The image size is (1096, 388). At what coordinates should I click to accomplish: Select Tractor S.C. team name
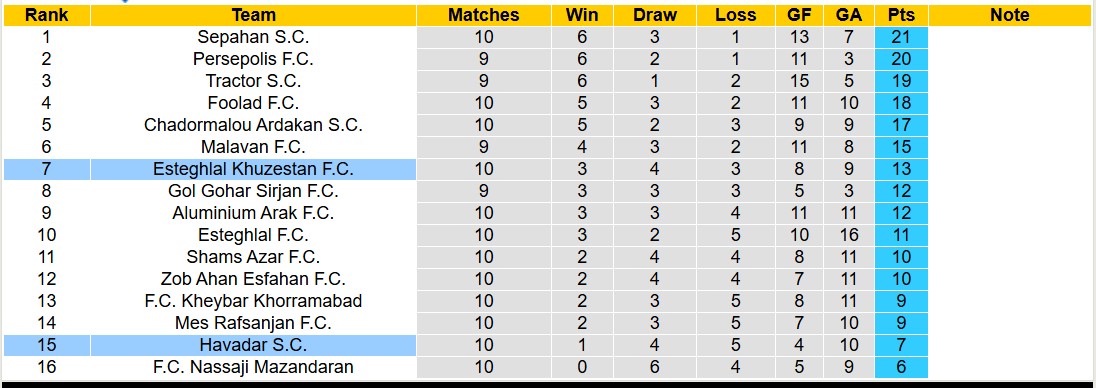tap(253, 81)
